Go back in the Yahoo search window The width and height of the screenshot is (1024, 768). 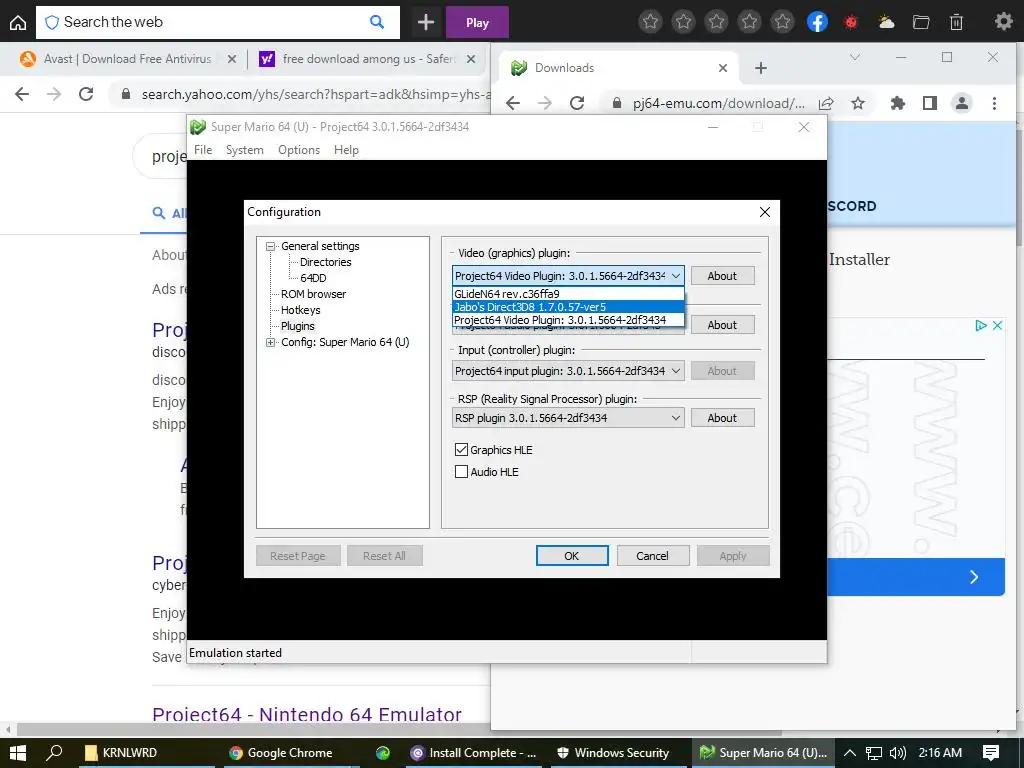22,94
